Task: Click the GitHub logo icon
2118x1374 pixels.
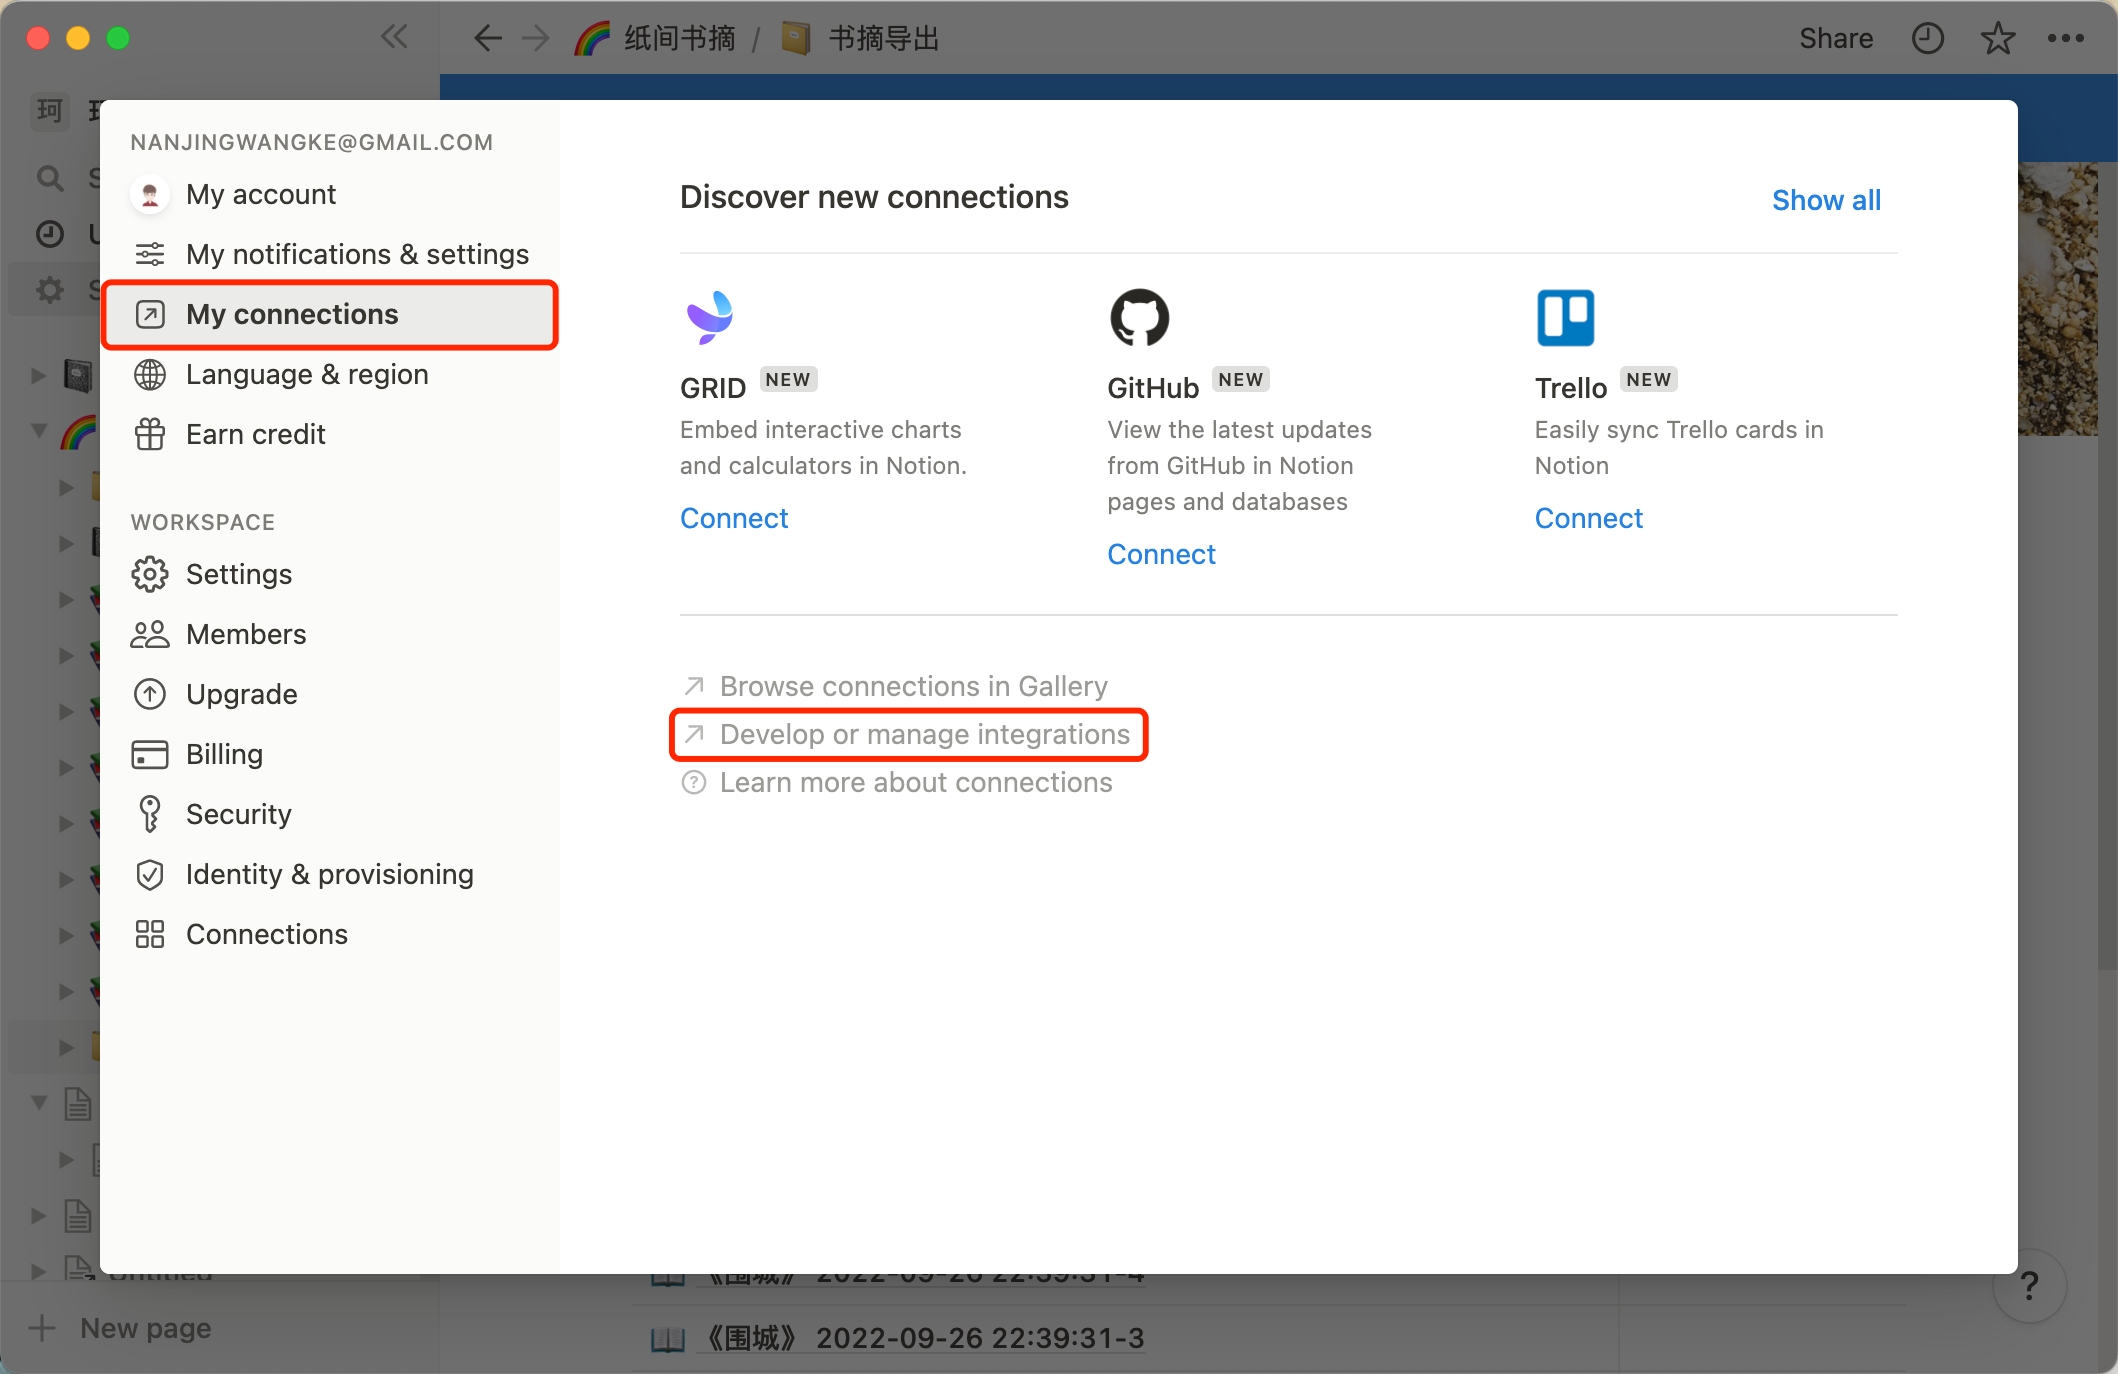Action: click(x=1139, y=317)
